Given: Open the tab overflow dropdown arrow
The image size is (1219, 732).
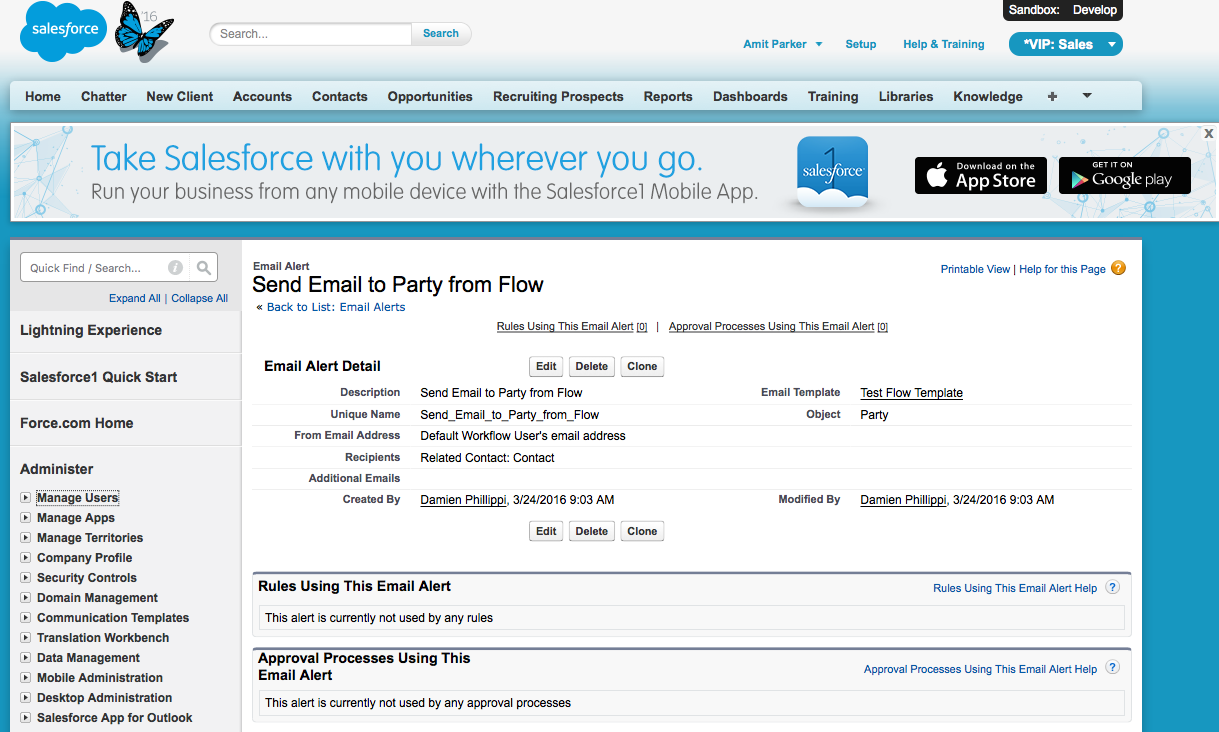Looking at the screenshot, I should (x=1087, y=96).
